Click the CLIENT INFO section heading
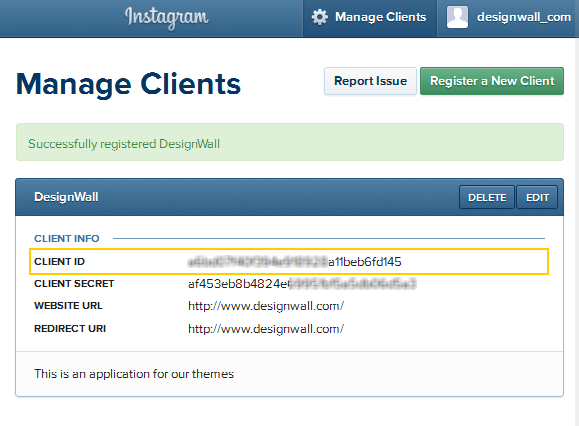 (x=67, y=238)
